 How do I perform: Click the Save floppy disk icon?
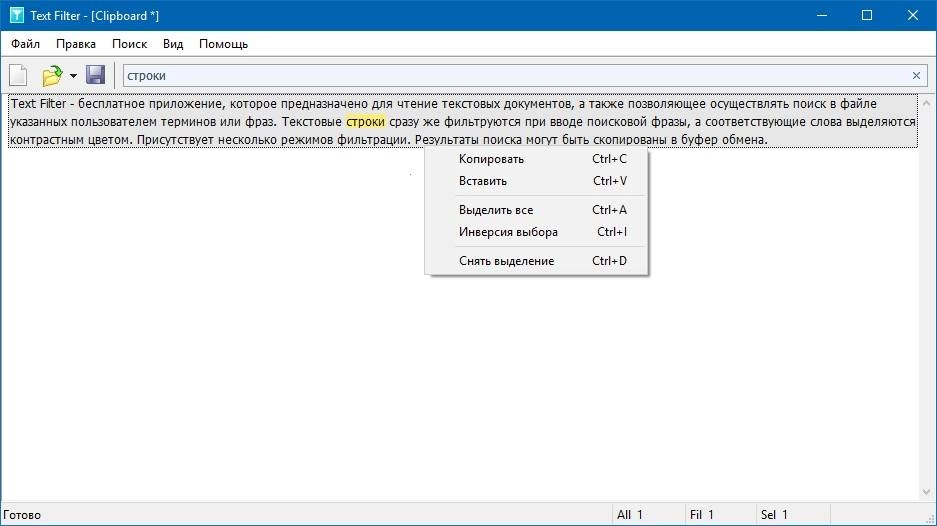coord(96,75)
